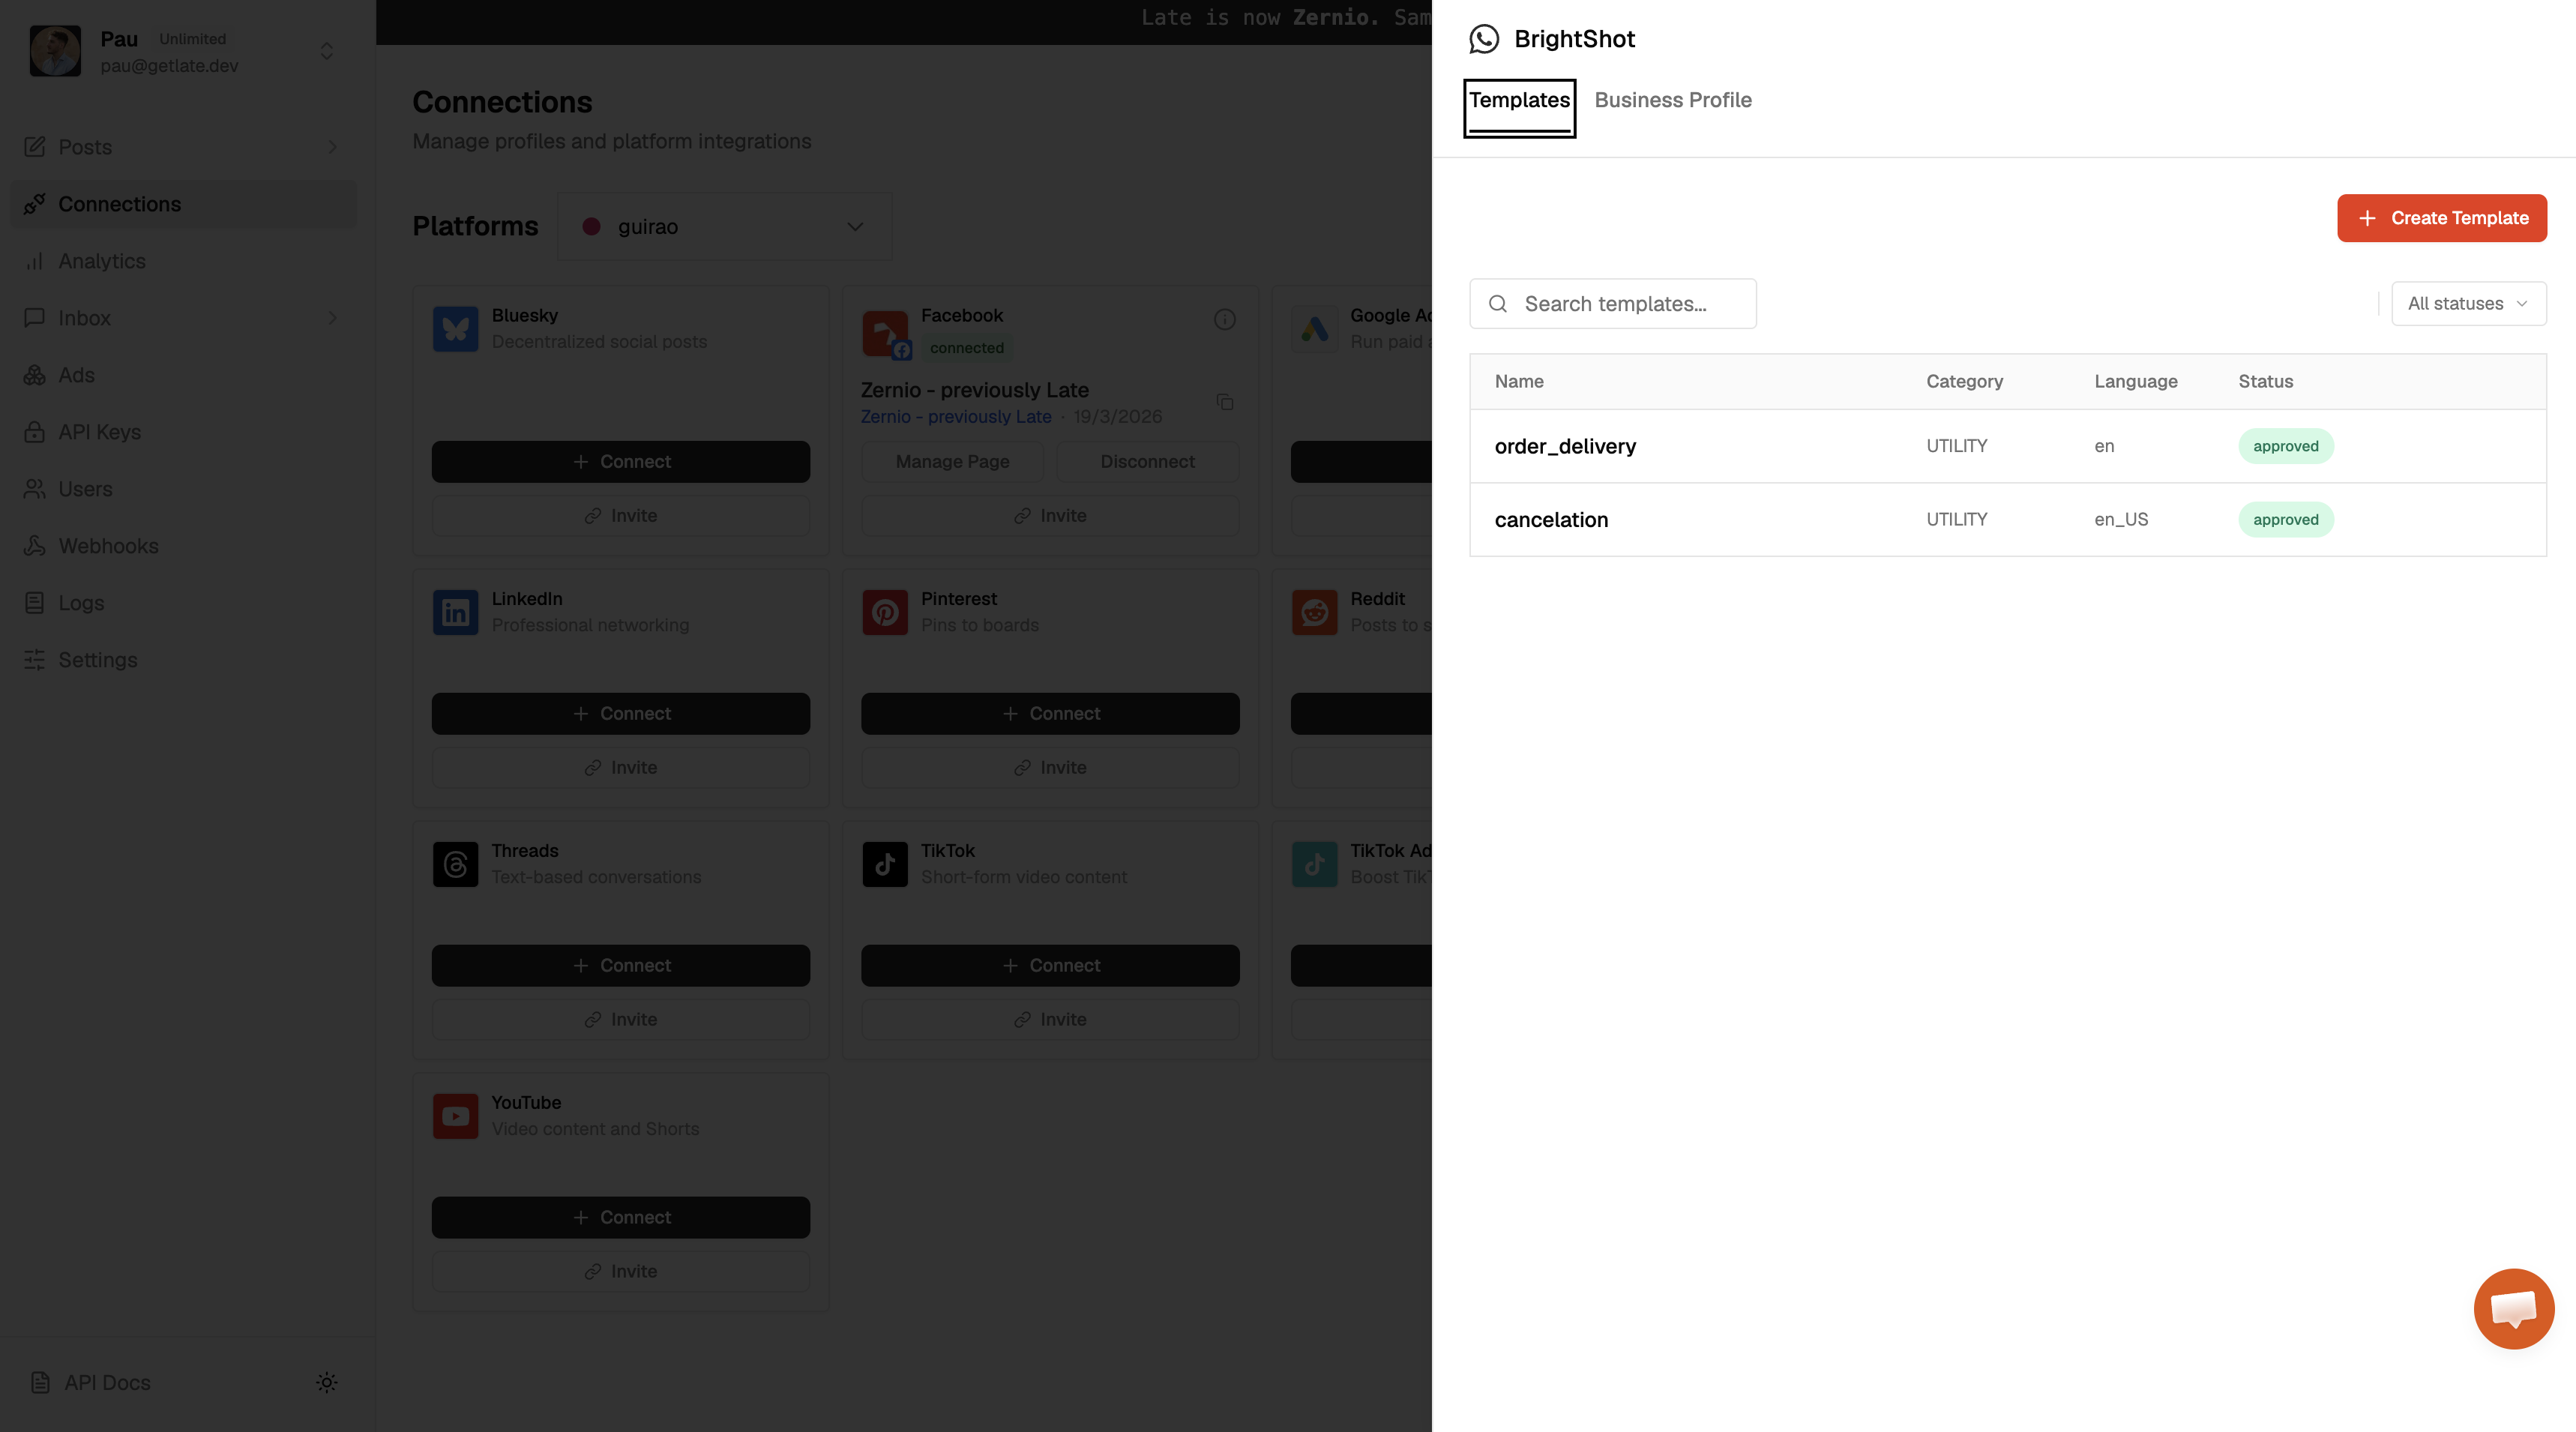
Task: Select the Templates tab
Action: point(1518,100)
